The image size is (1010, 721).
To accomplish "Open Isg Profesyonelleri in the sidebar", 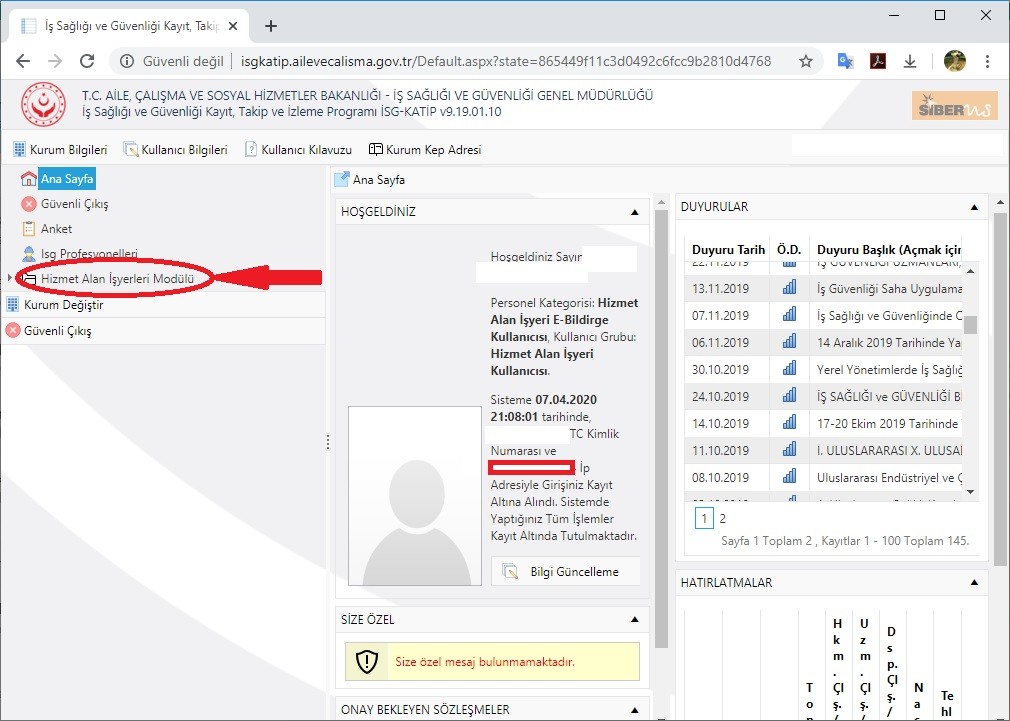I will 89,254.
